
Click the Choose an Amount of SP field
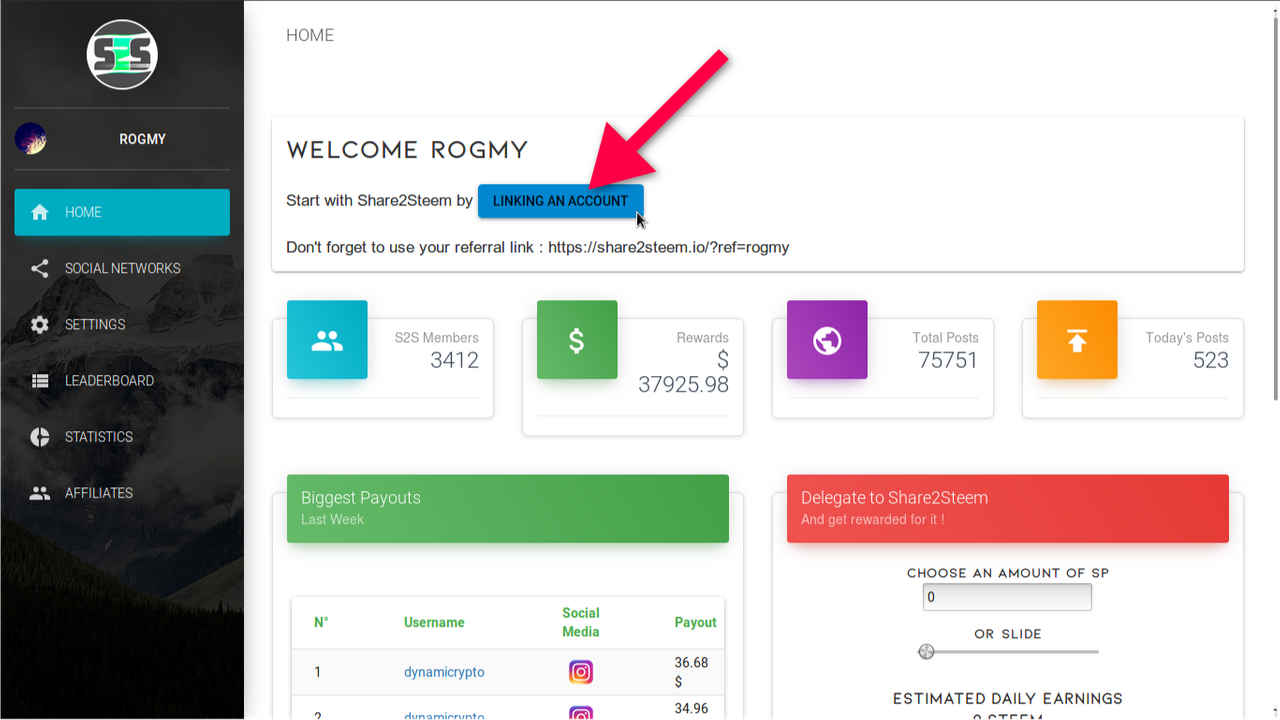[1007, 597]
